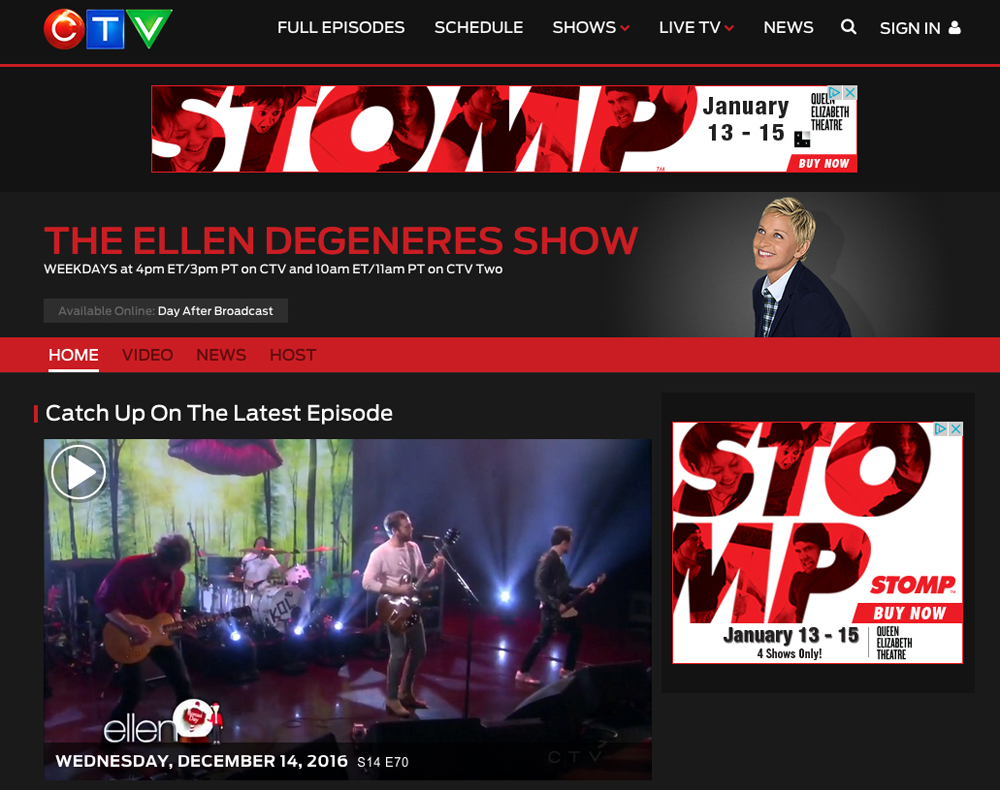Image resolution: width=1000 pixels, height=790 pixels.
Task: Close the top STOMP banner ad
Action: pos(850,92)
